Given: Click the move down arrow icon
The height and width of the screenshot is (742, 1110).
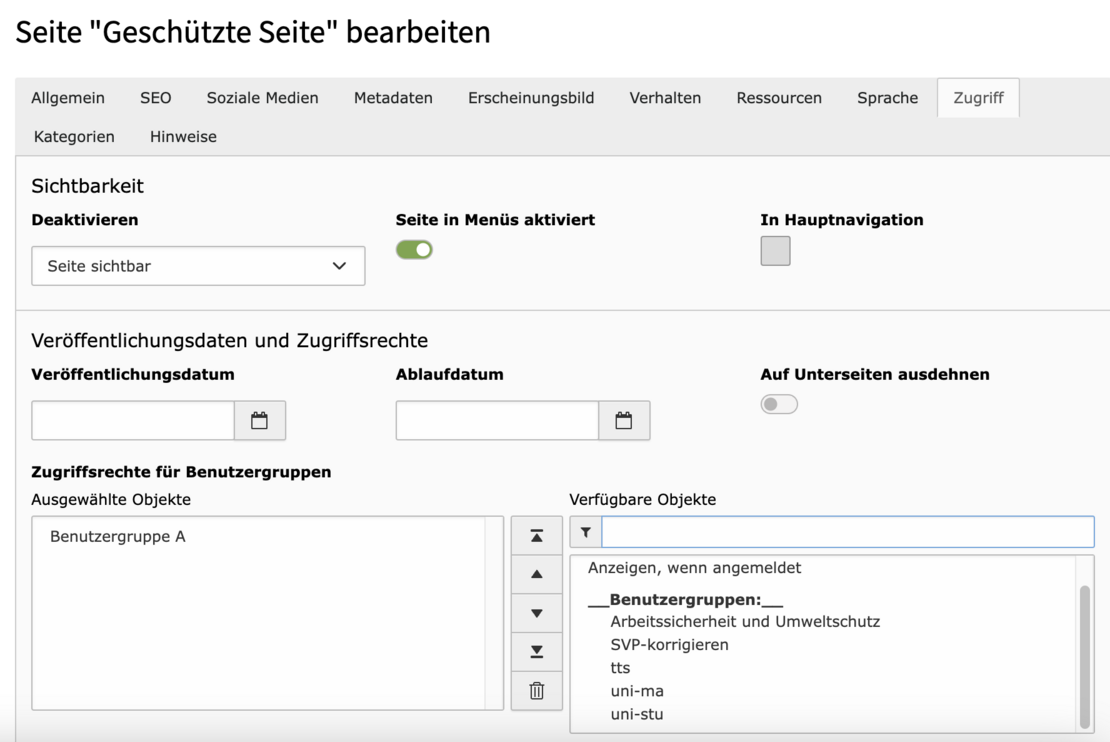Looking at the screenshot, I should (x=537, y=613).
